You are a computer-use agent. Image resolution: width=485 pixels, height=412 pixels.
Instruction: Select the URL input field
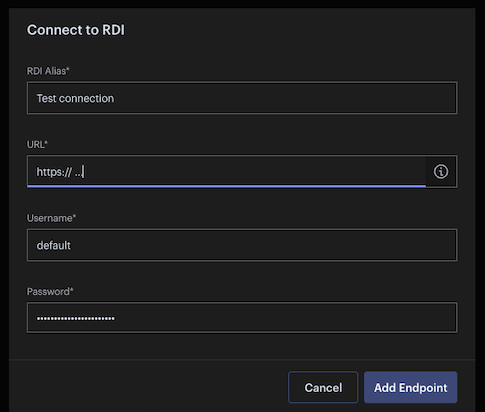tap(227, 172)
